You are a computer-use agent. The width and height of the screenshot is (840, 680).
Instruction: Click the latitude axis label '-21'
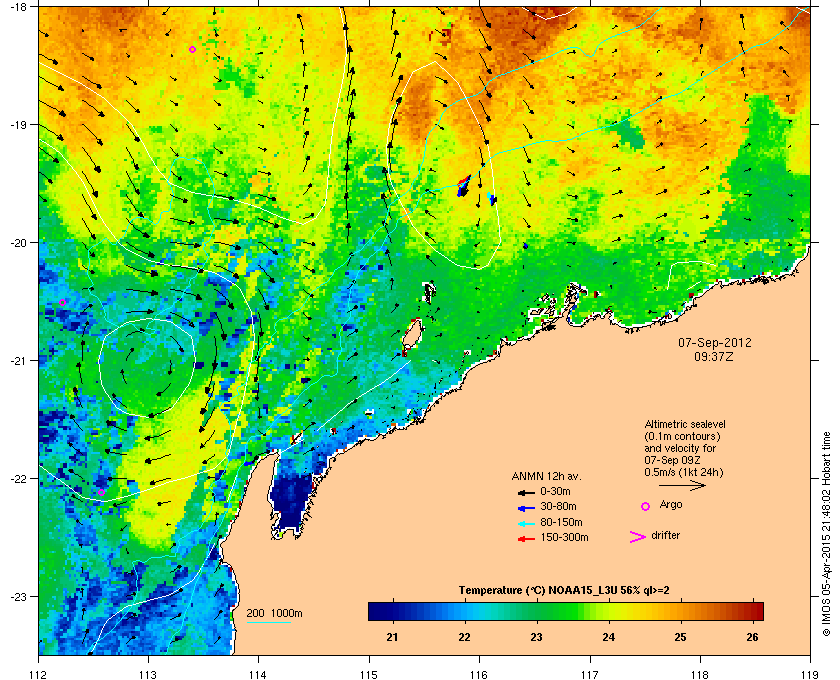[19, 361]
